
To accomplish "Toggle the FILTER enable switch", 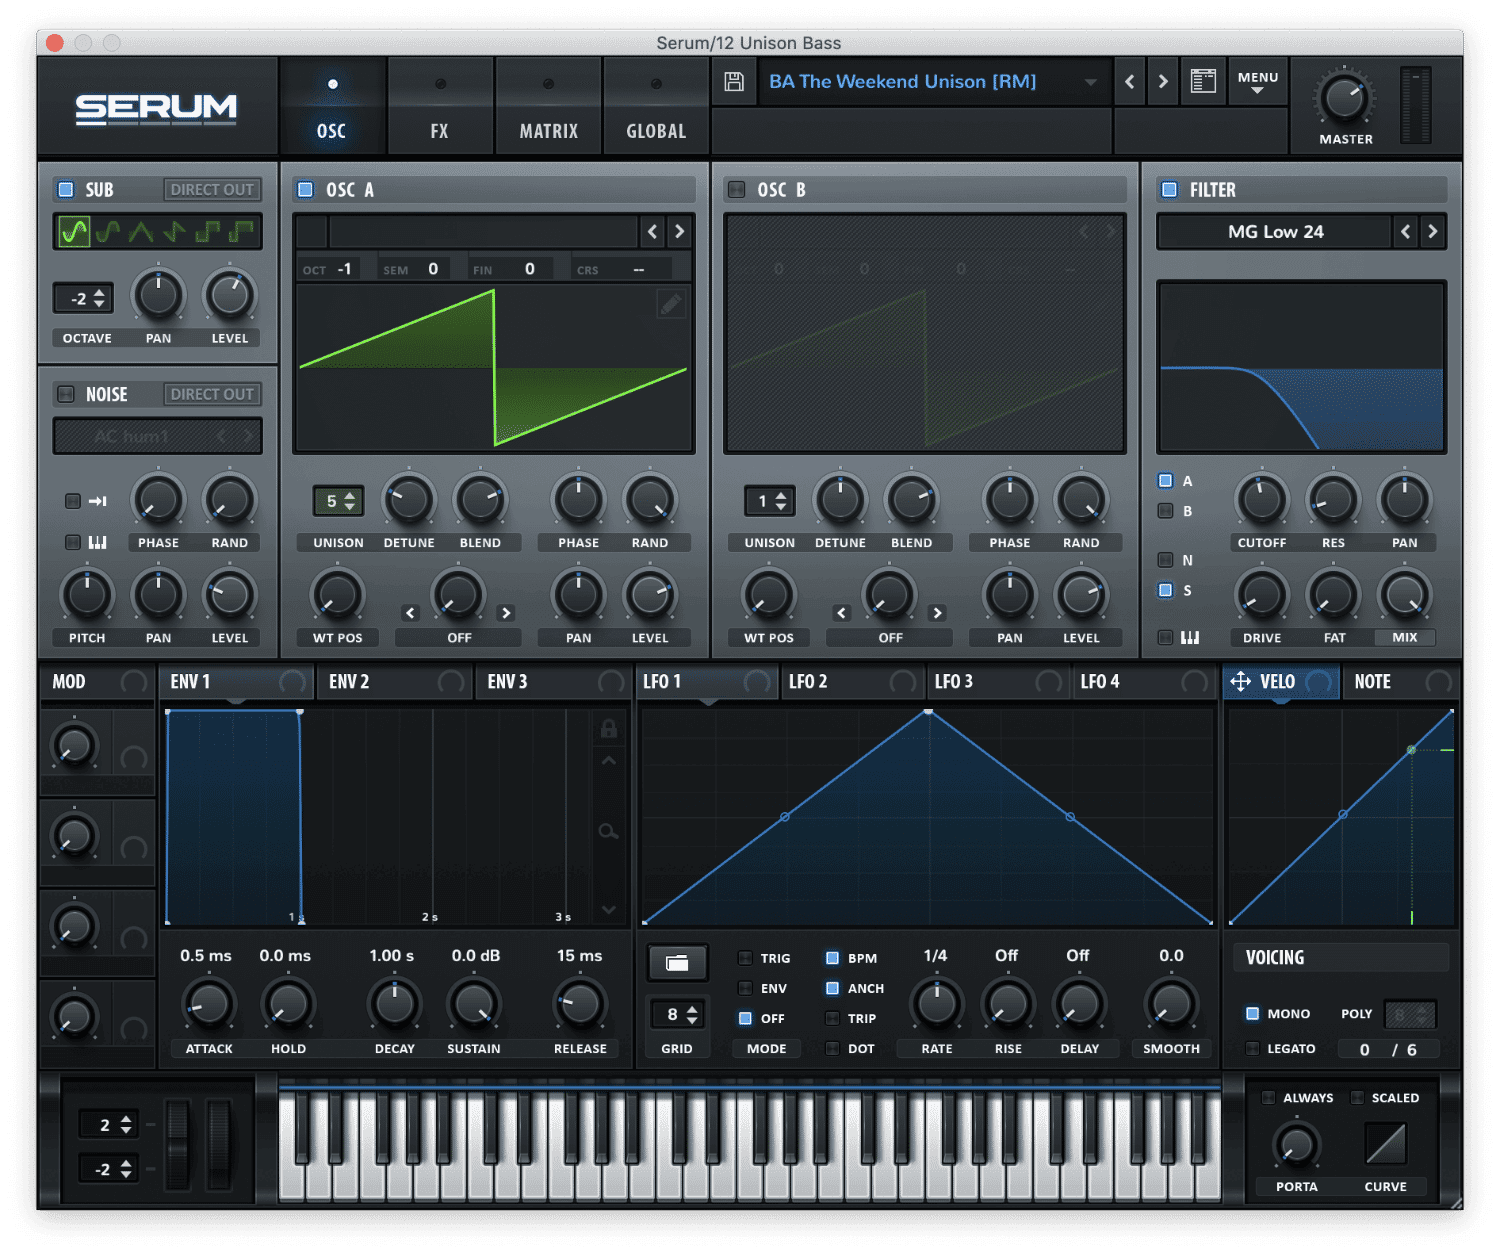I will click(x=1169, y=189).
